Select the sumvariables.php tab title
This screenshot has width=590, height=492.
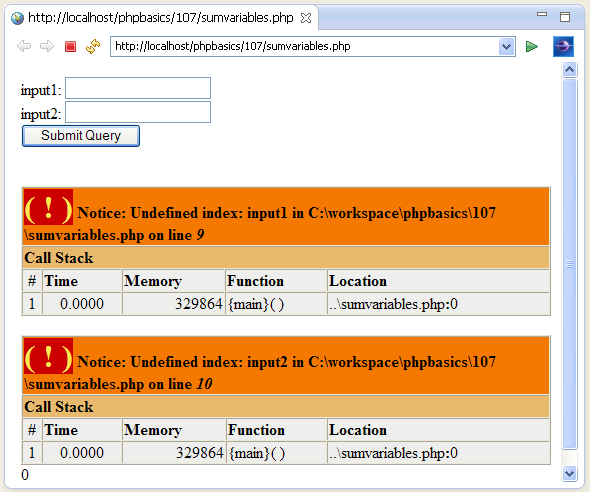tap(161, 18)
